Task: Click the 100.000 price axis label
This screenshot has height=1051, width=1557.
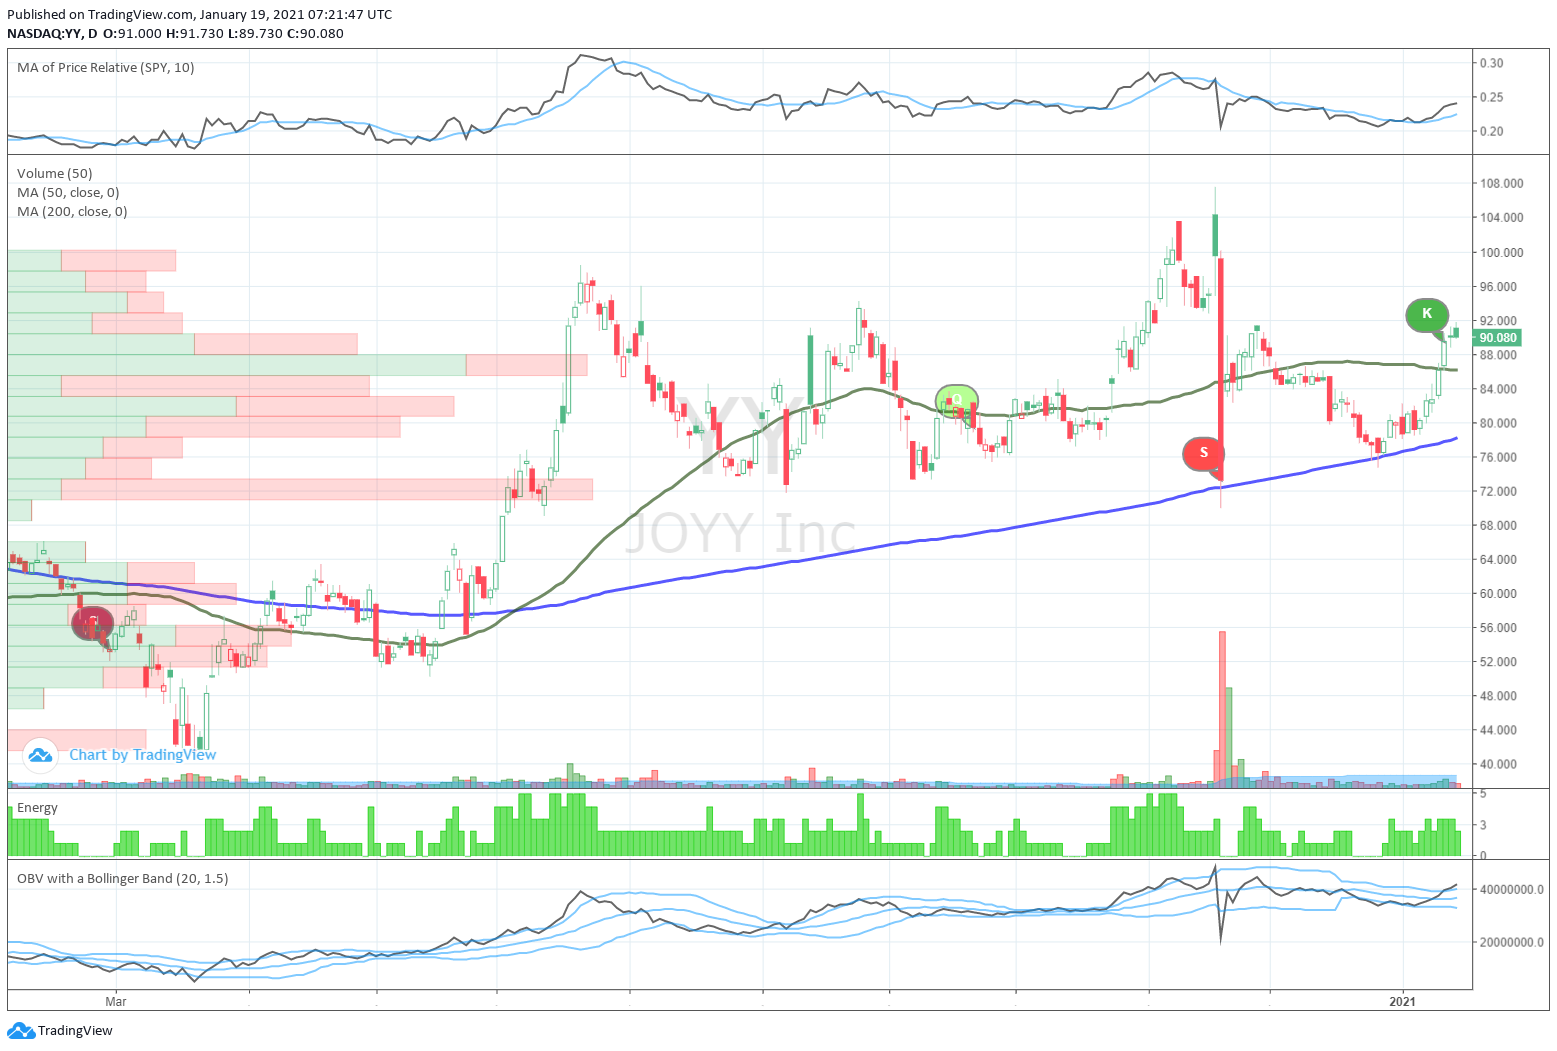Action: (1502, 252)
